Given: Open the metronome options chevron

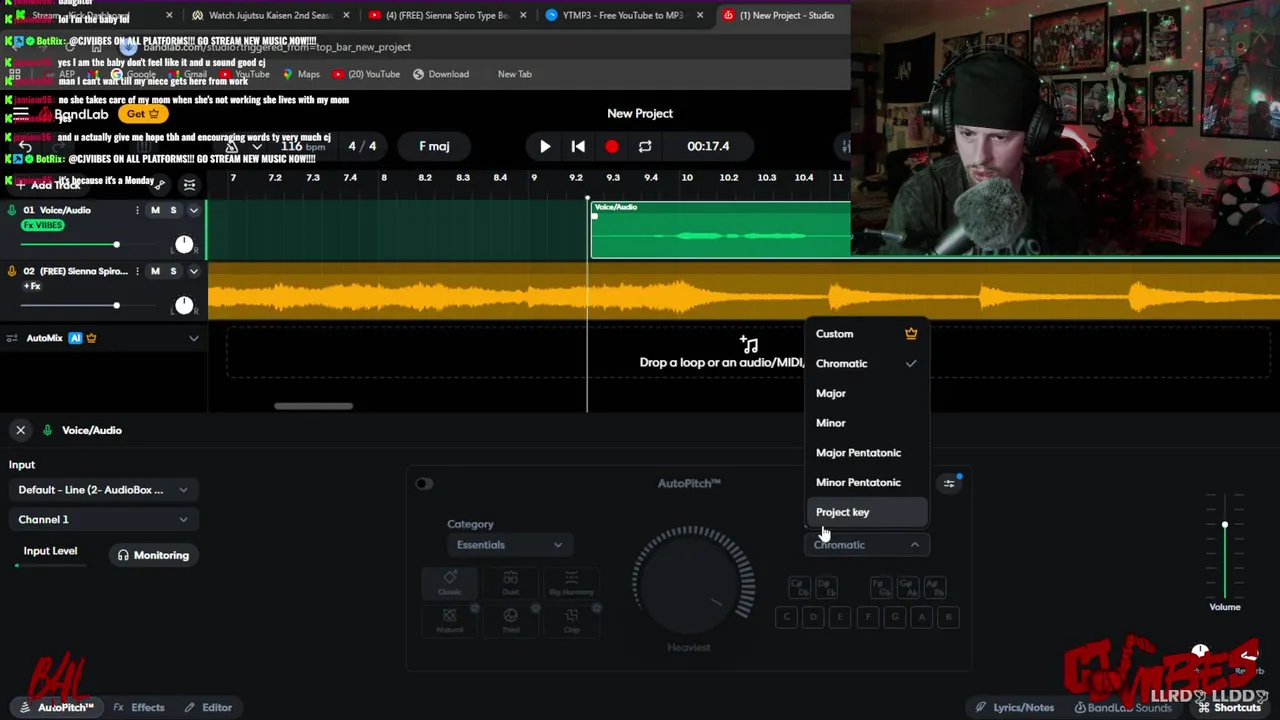Looking at the screenshot, I should (257, 146).
